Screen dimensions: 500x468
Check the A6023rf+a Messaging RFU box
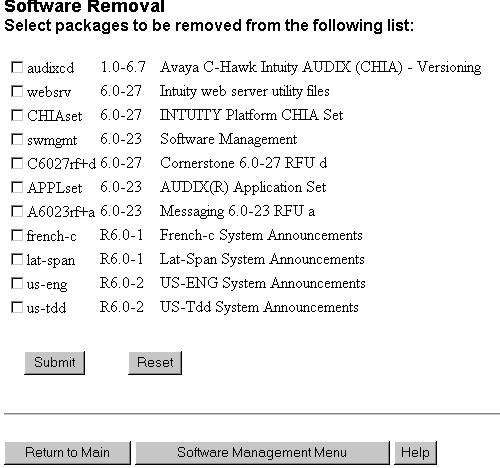tap(17, 211)
